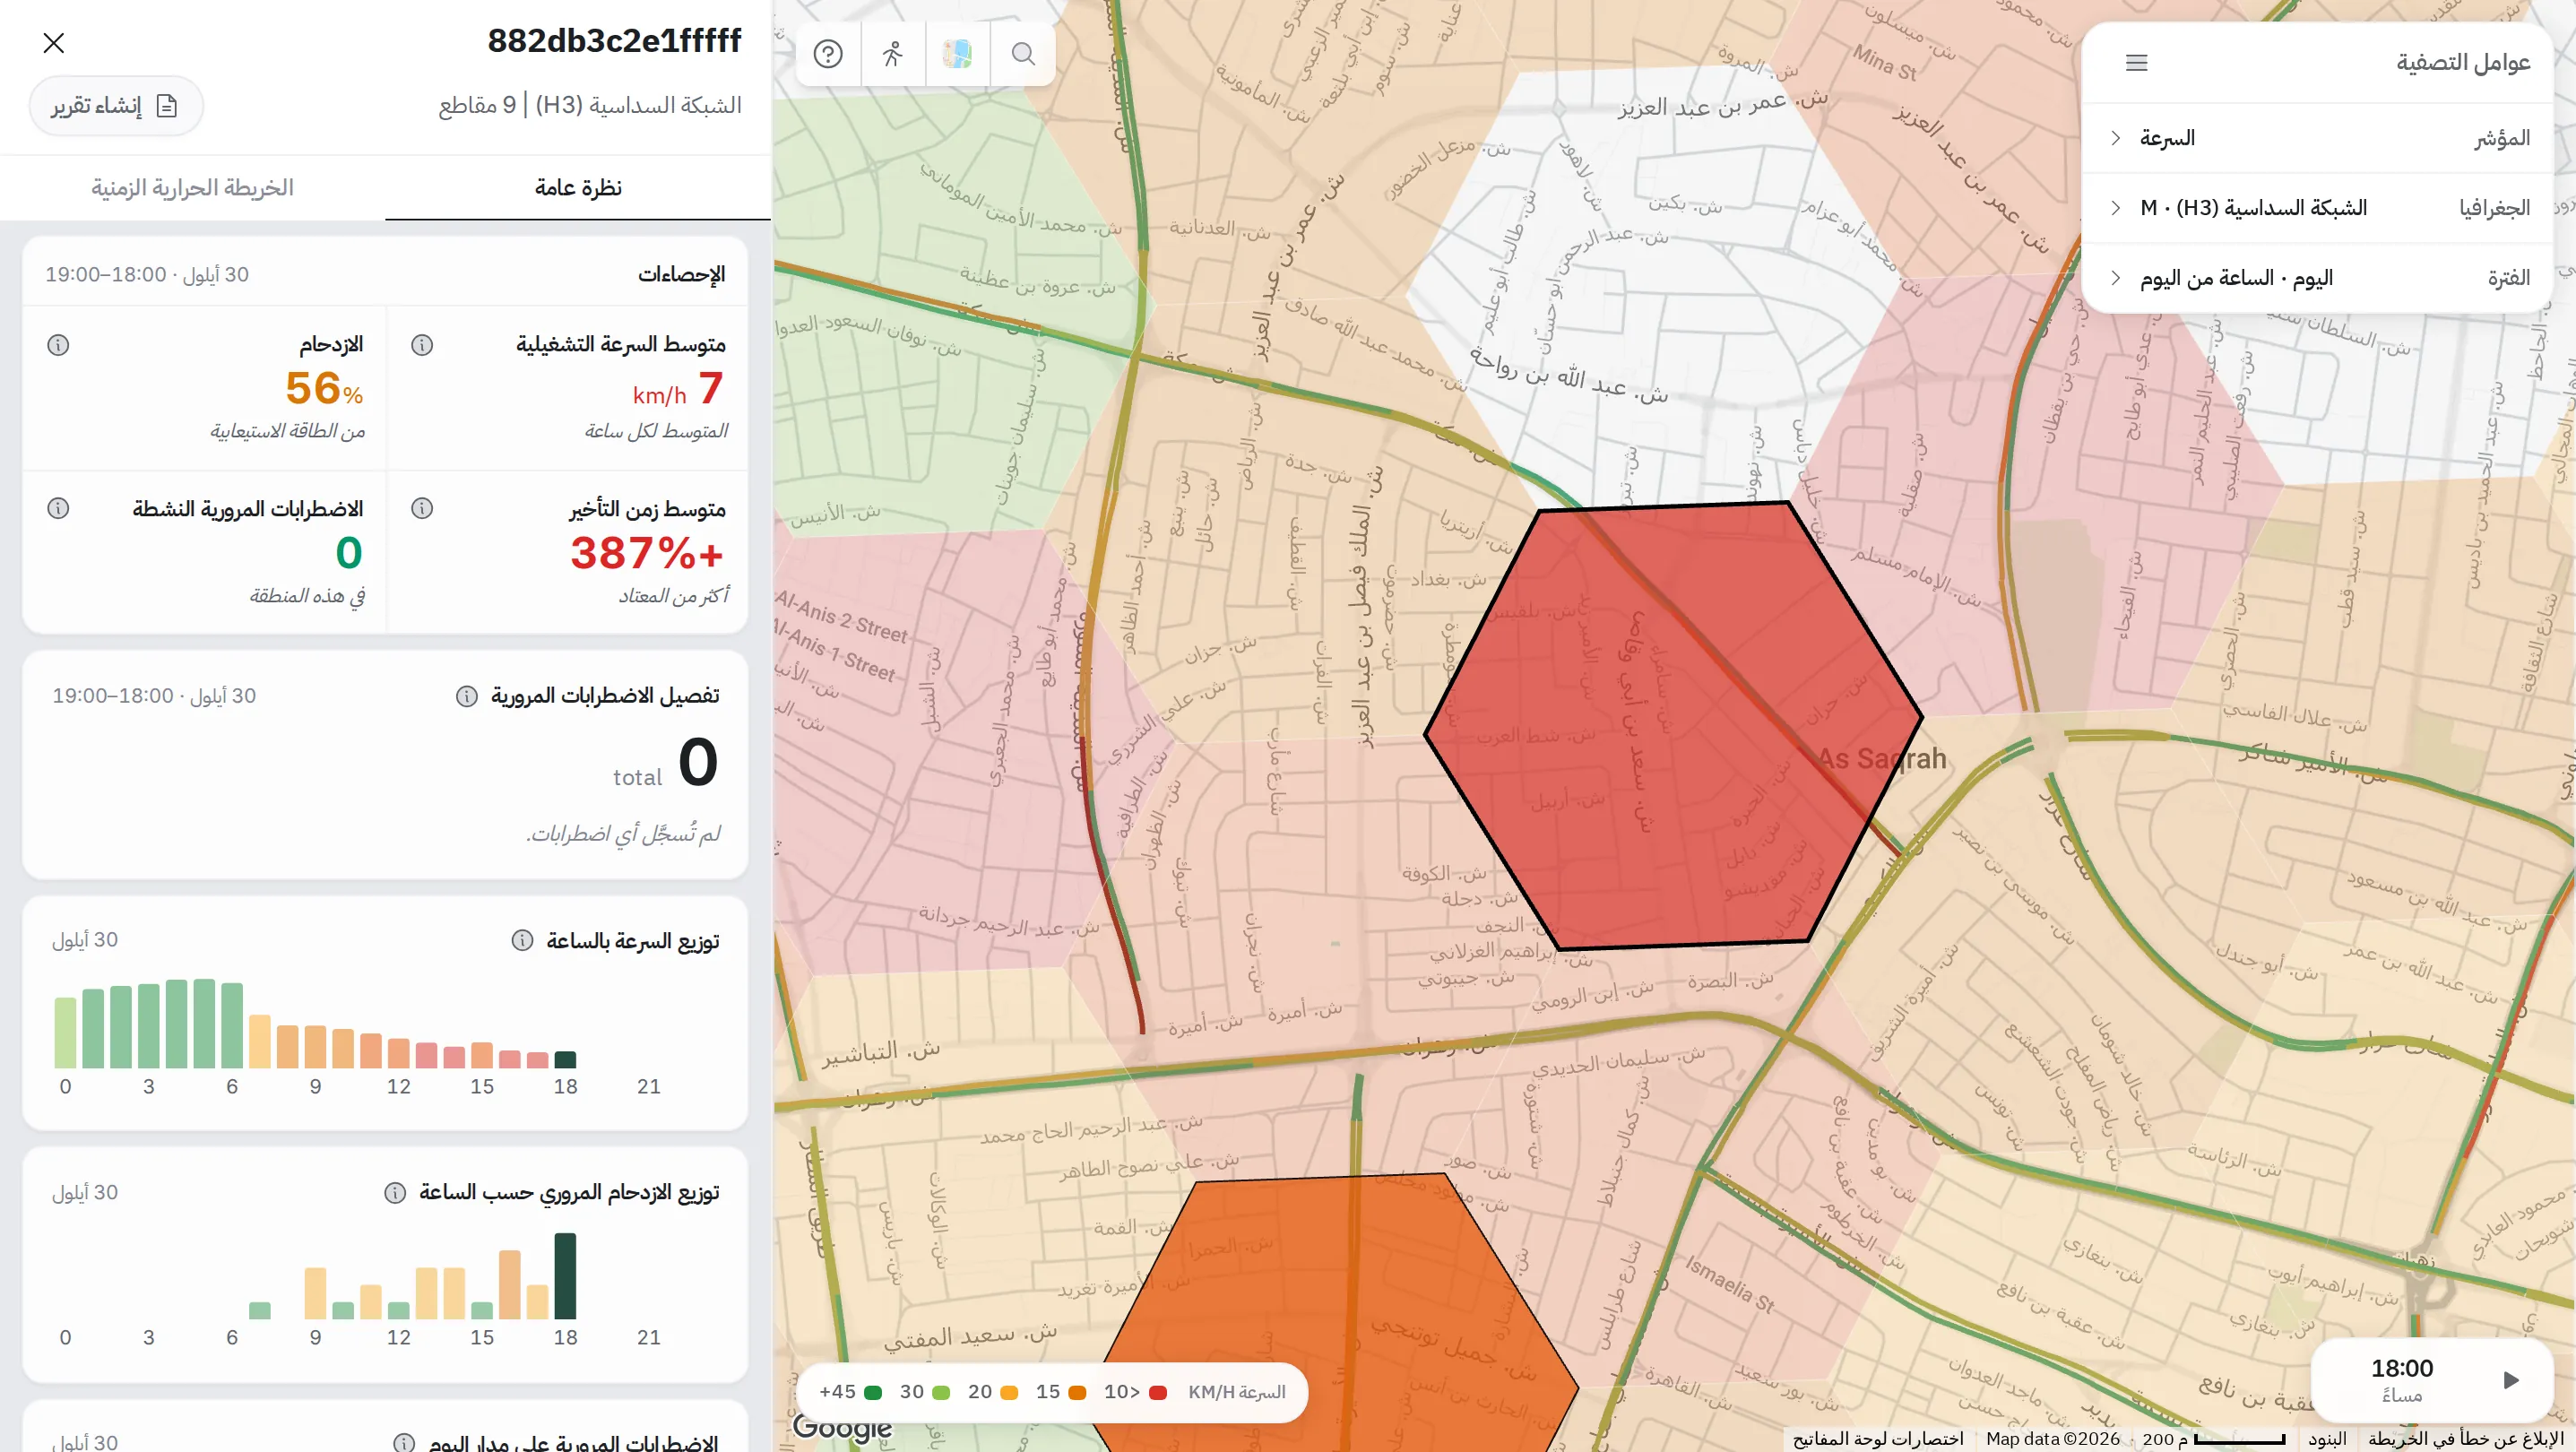
Task: Click the +387% delay value
Action: (646, 553)
